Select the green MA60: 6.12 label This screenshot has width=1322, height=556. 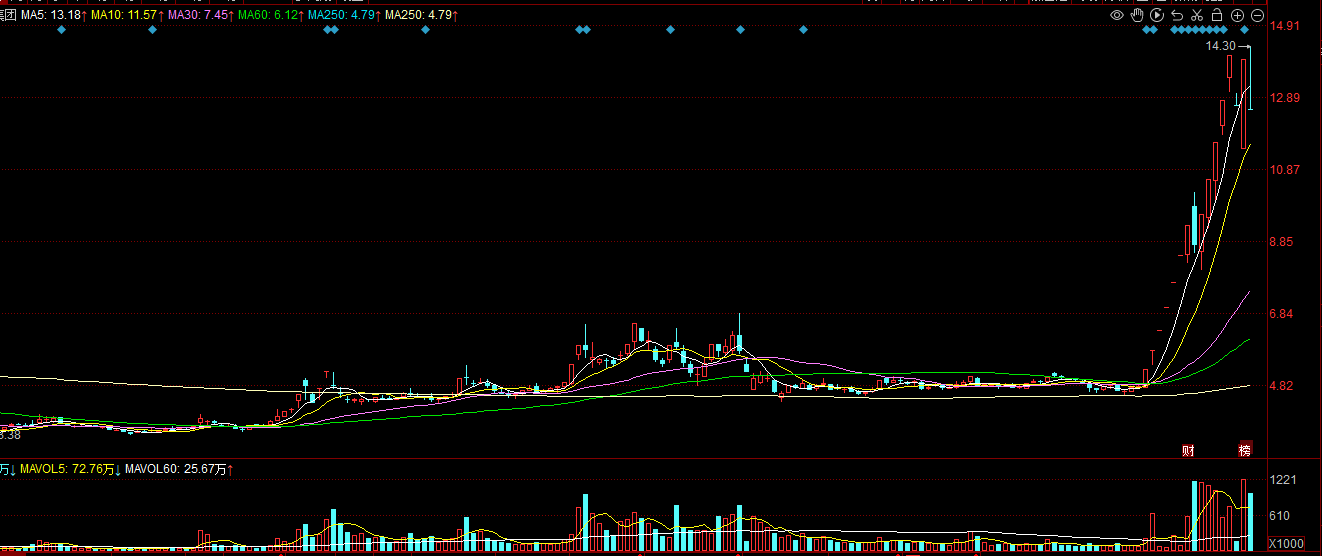[x=270, y=15]
